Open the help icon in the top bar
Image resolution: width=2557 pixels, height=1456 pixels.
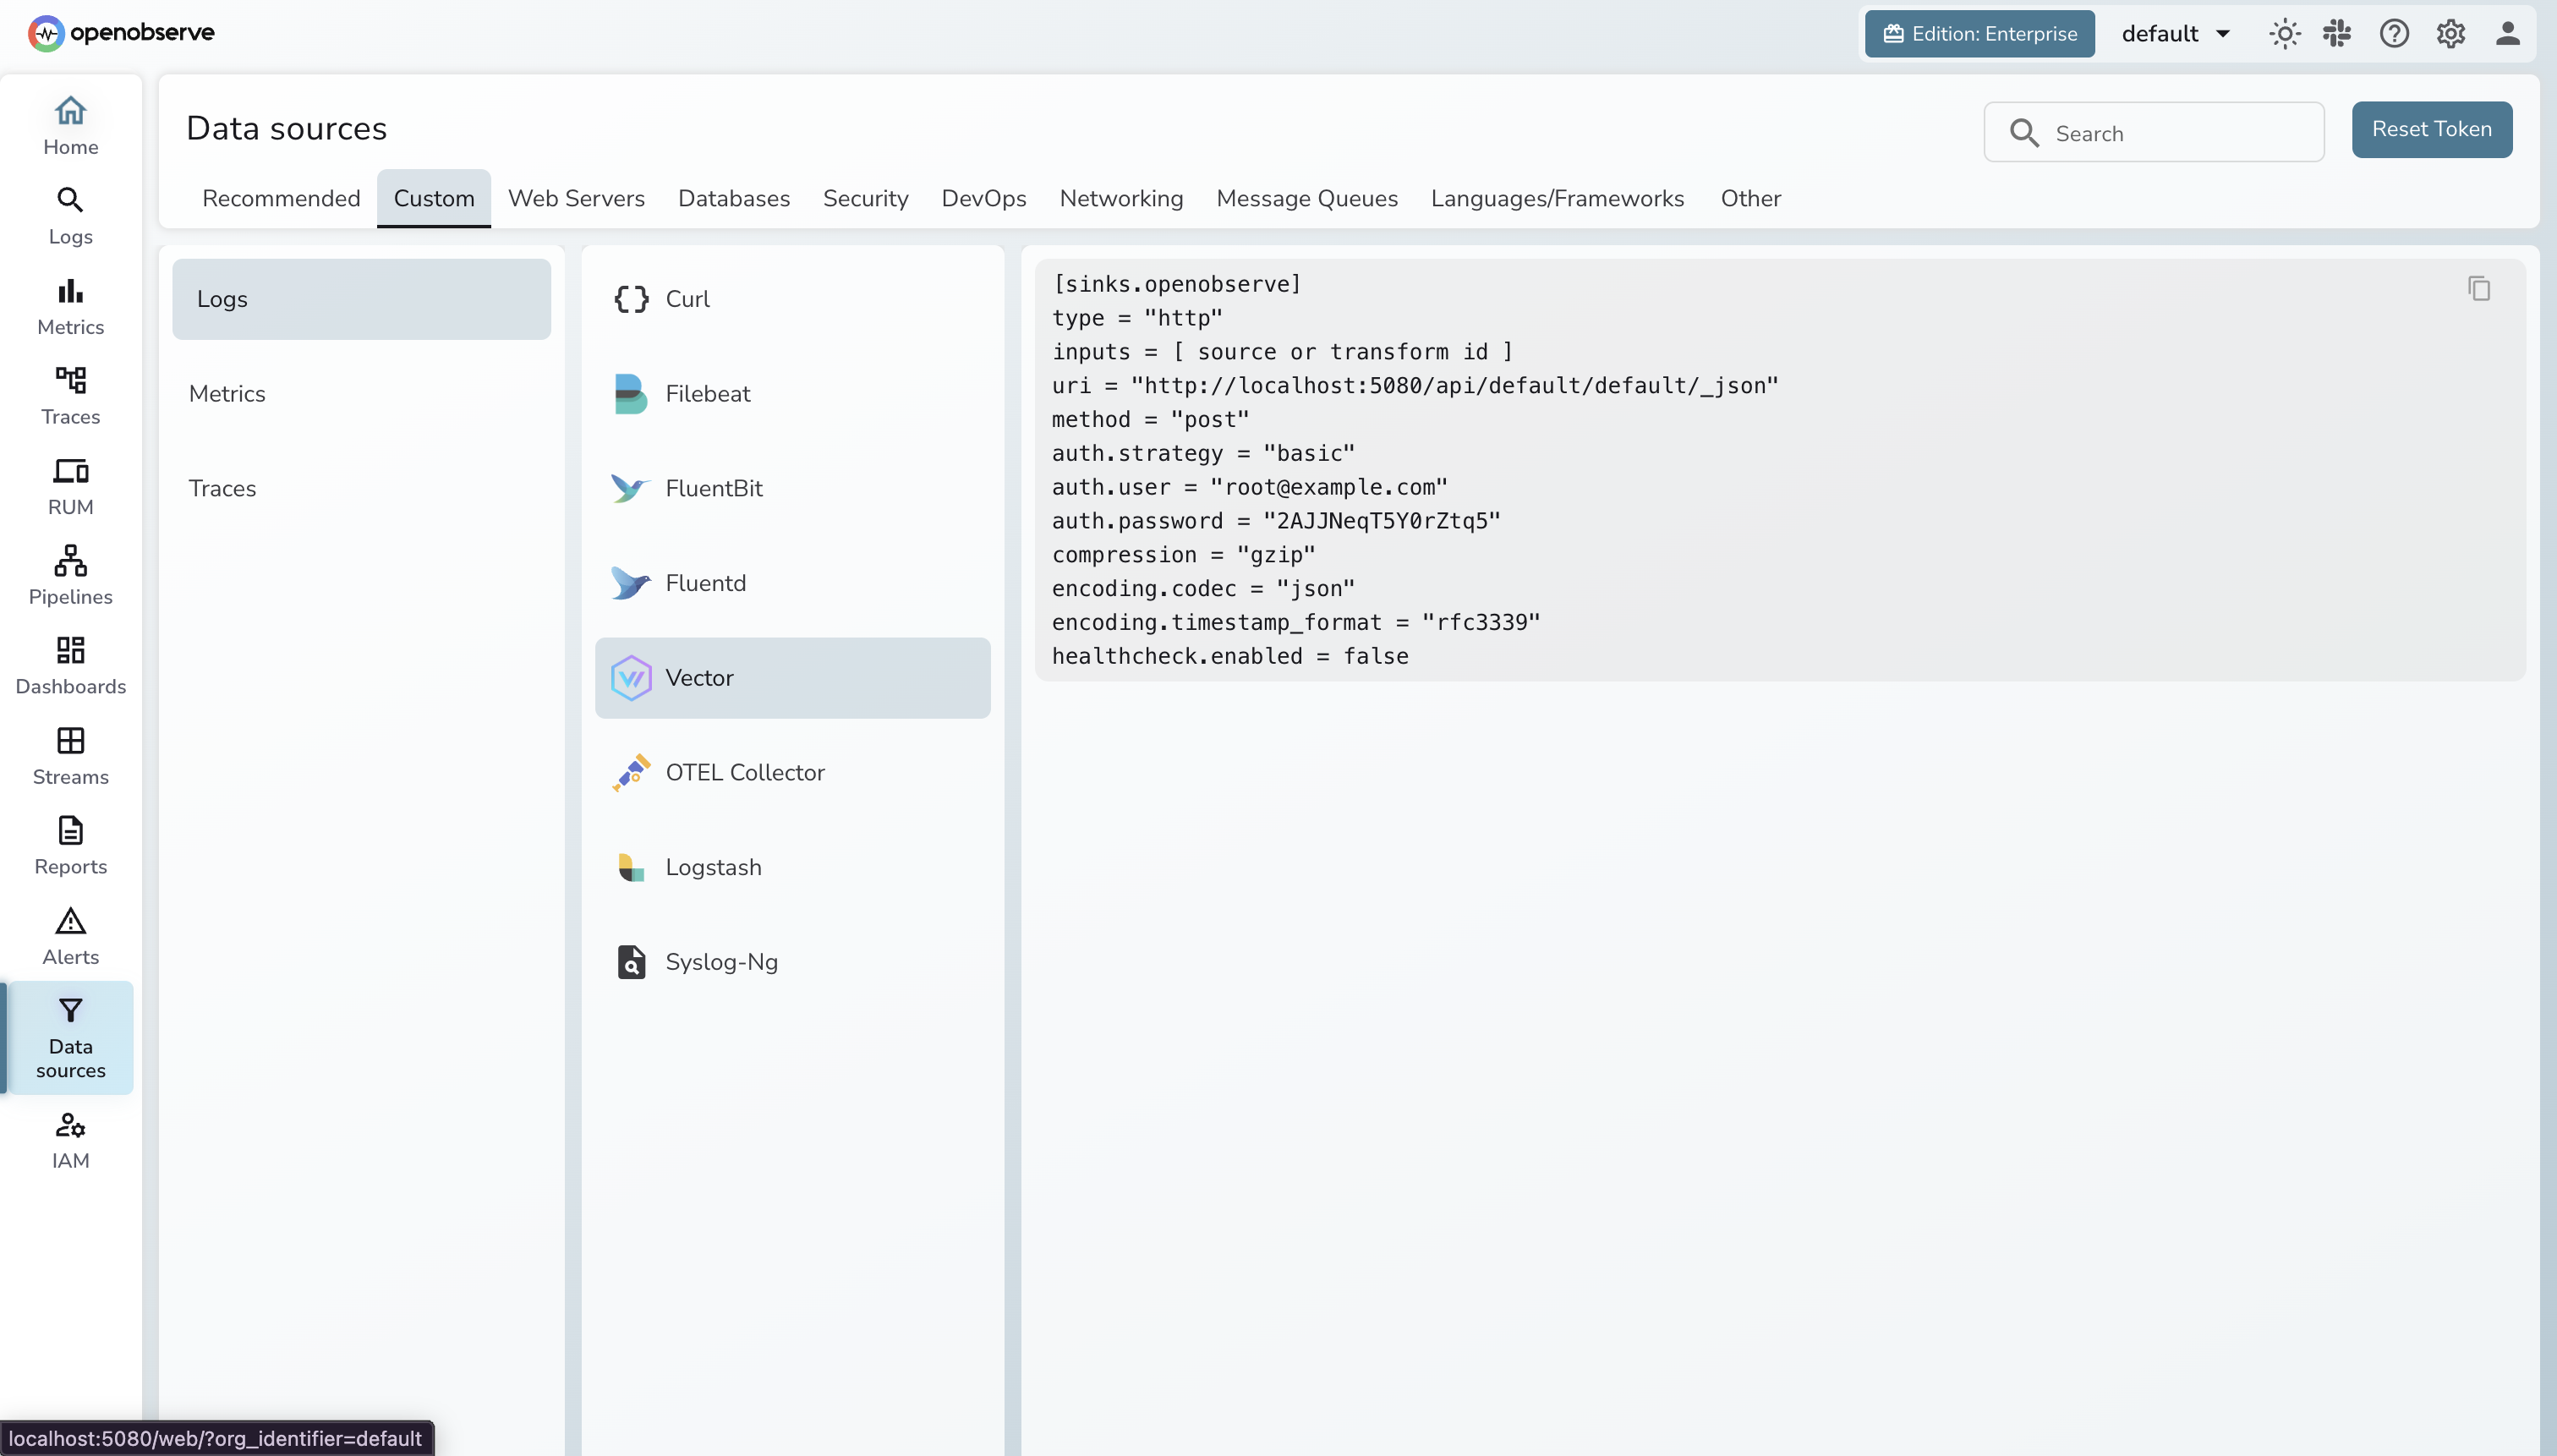point(2394,33)
